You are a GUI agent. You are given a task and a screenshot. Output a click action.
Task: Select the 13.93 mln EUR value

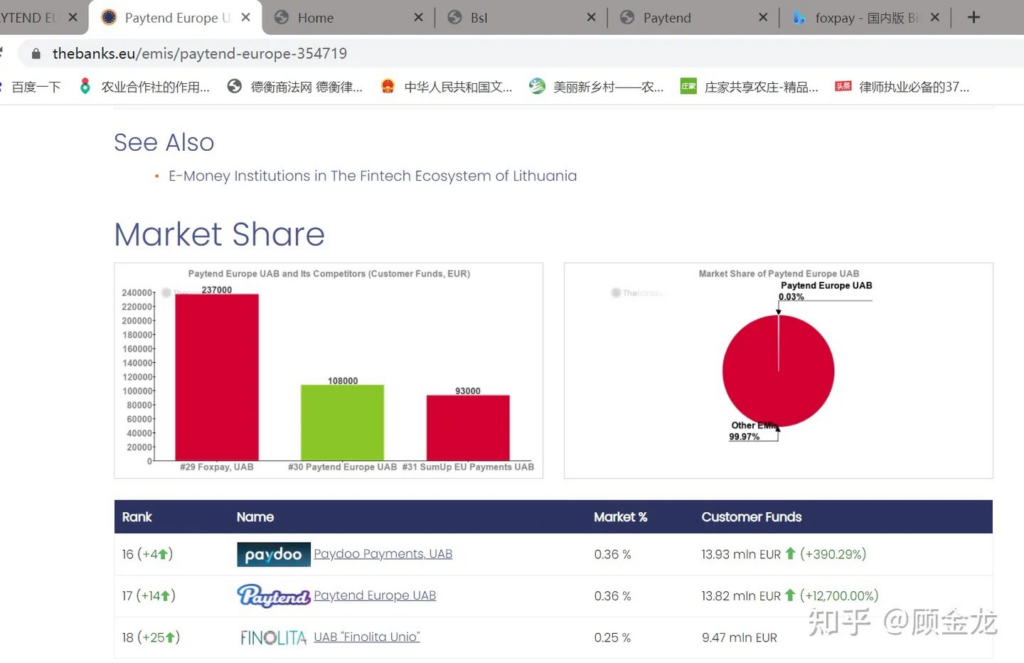tap(741, 555)
